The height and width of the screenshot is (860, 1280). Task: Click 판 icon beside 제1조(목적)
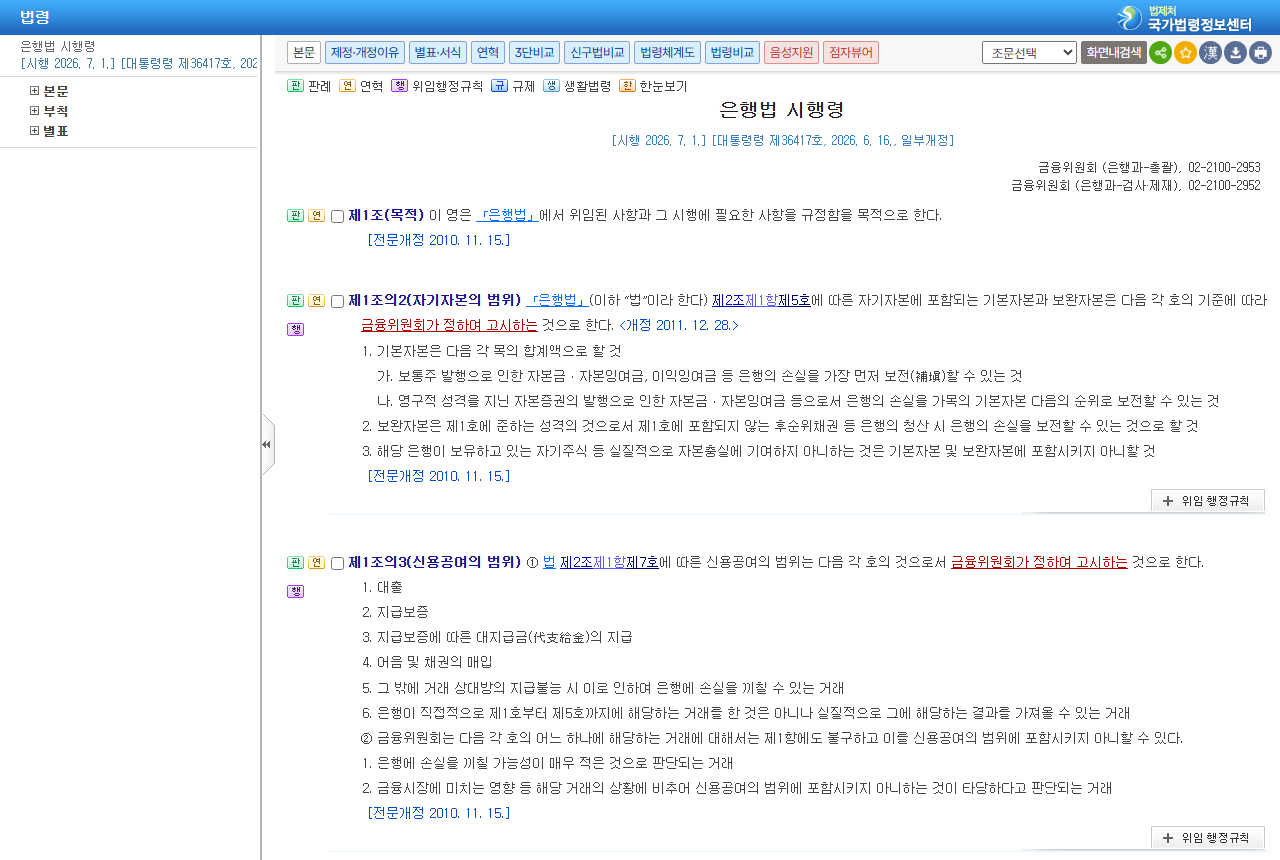[295, 215]
